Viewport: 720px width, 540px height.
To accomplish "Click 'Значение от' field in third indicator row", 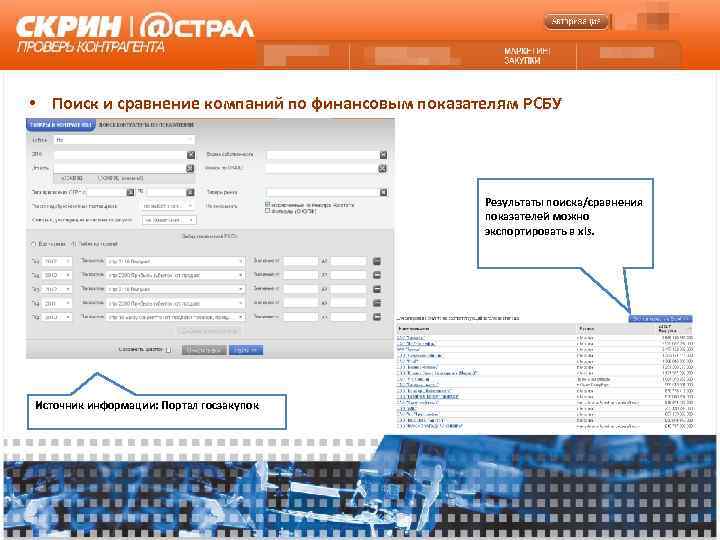I will [300, 289].
